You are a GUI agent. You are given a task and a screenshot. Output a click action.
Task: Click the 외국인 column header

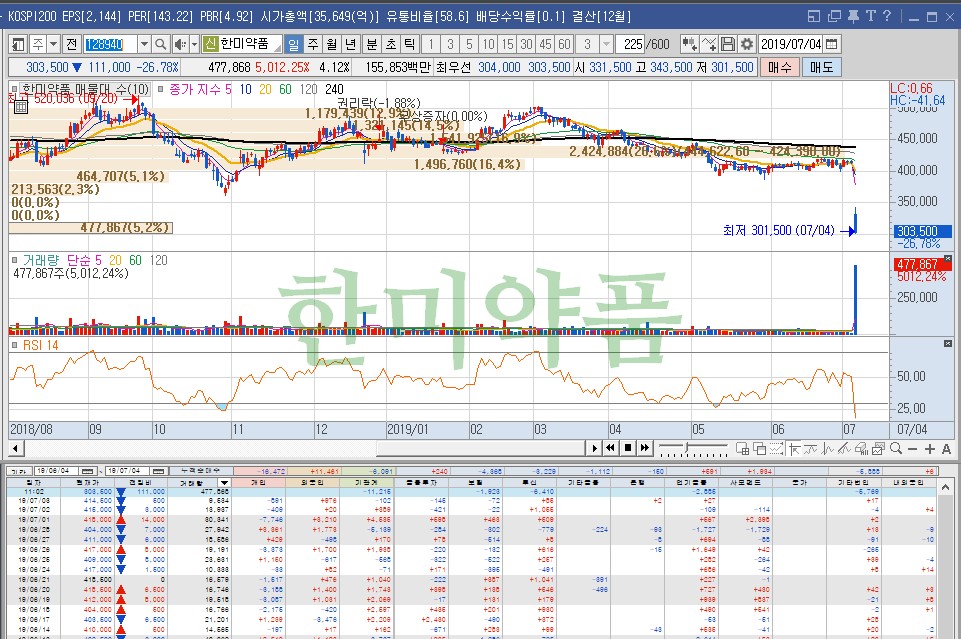[x=313, y=483]
